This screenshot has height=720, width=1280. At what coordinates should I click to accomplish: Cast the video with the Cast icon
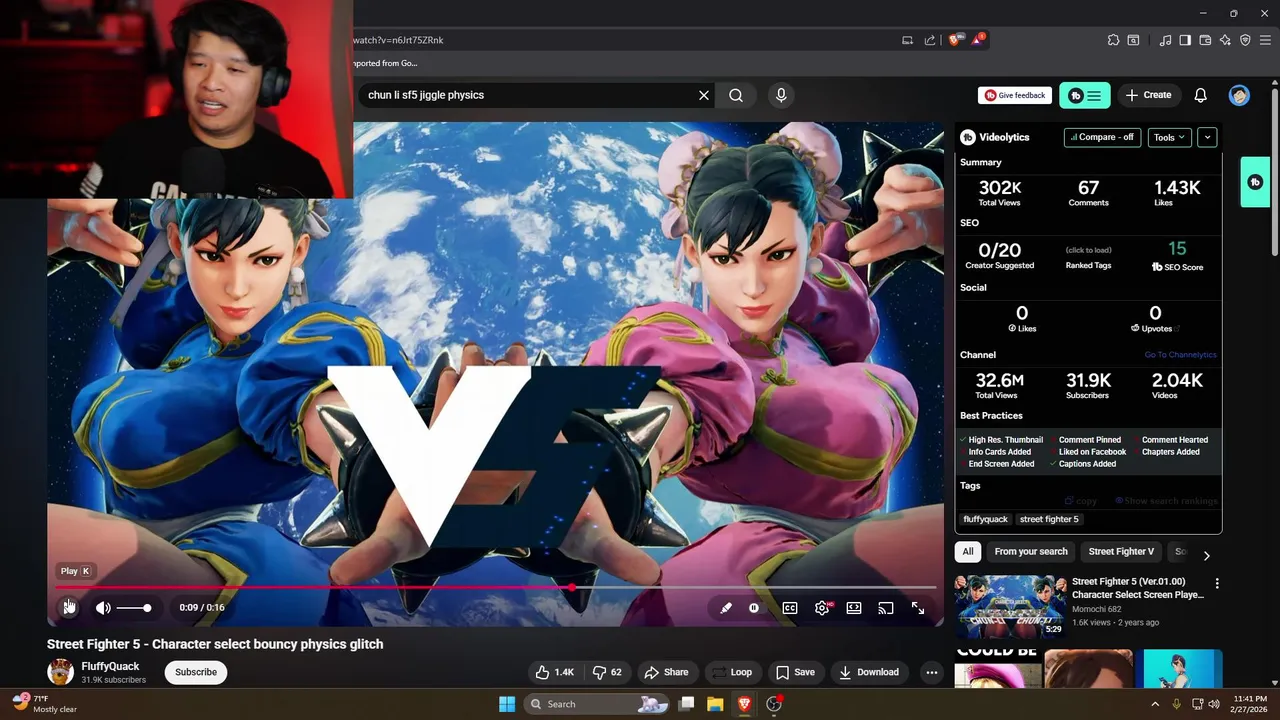pos(885,608)
